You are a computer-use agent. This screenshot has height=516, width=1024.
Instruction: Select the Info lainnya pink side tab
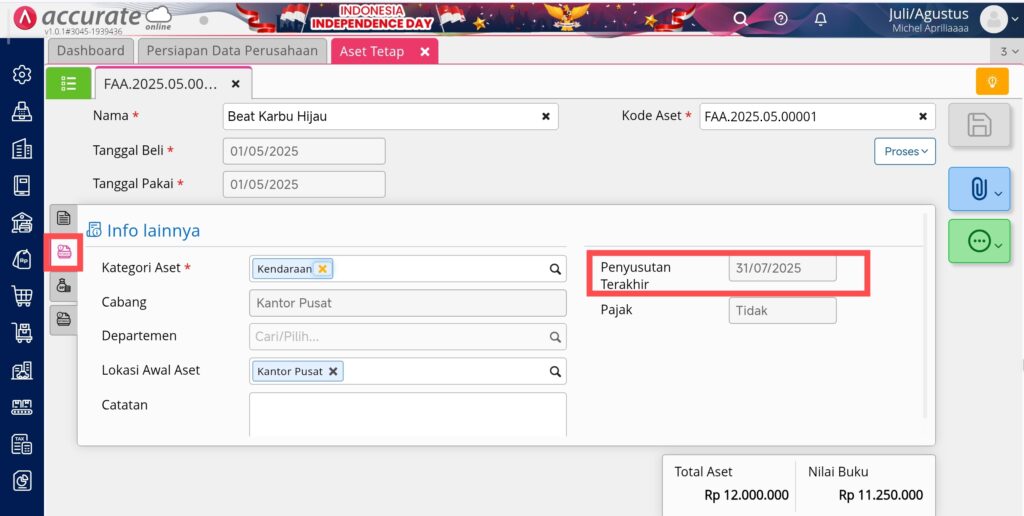(63, 252)
